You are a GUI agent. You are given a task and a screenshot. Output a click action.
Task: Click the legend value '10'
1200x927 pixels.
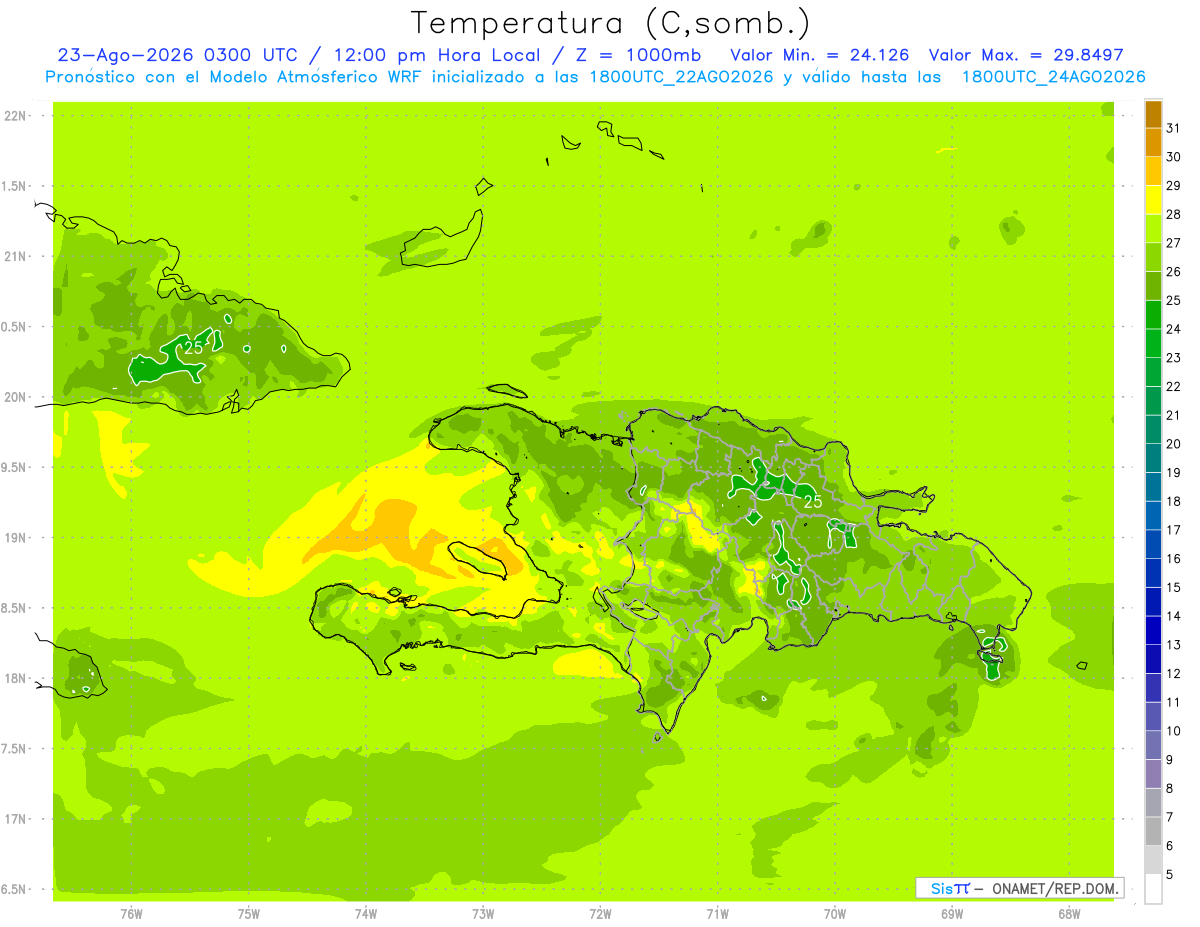click(1173, 731)
